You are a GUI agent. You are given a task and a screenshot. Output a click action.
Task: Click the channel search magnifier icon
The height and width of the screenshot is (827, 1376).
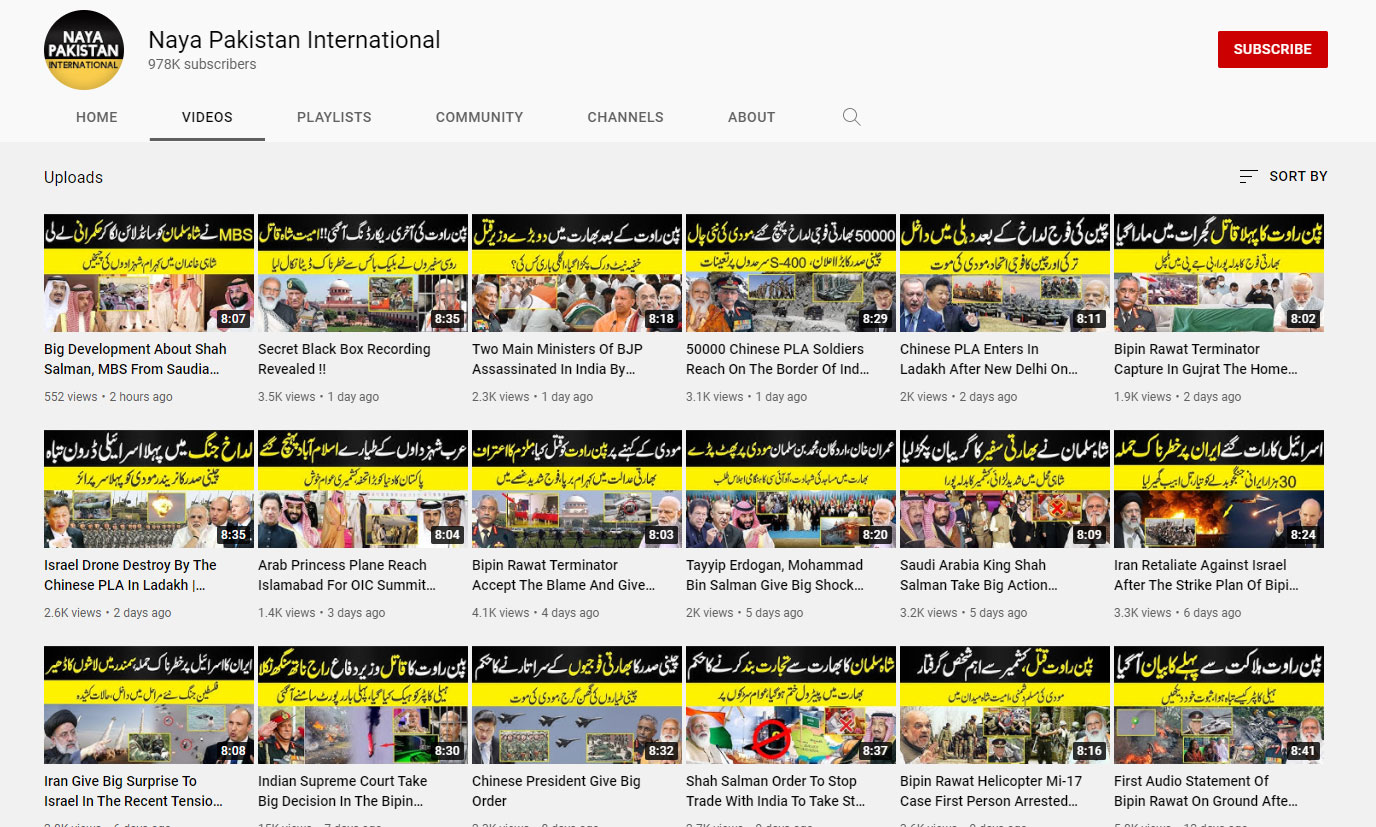coord(851,117)
